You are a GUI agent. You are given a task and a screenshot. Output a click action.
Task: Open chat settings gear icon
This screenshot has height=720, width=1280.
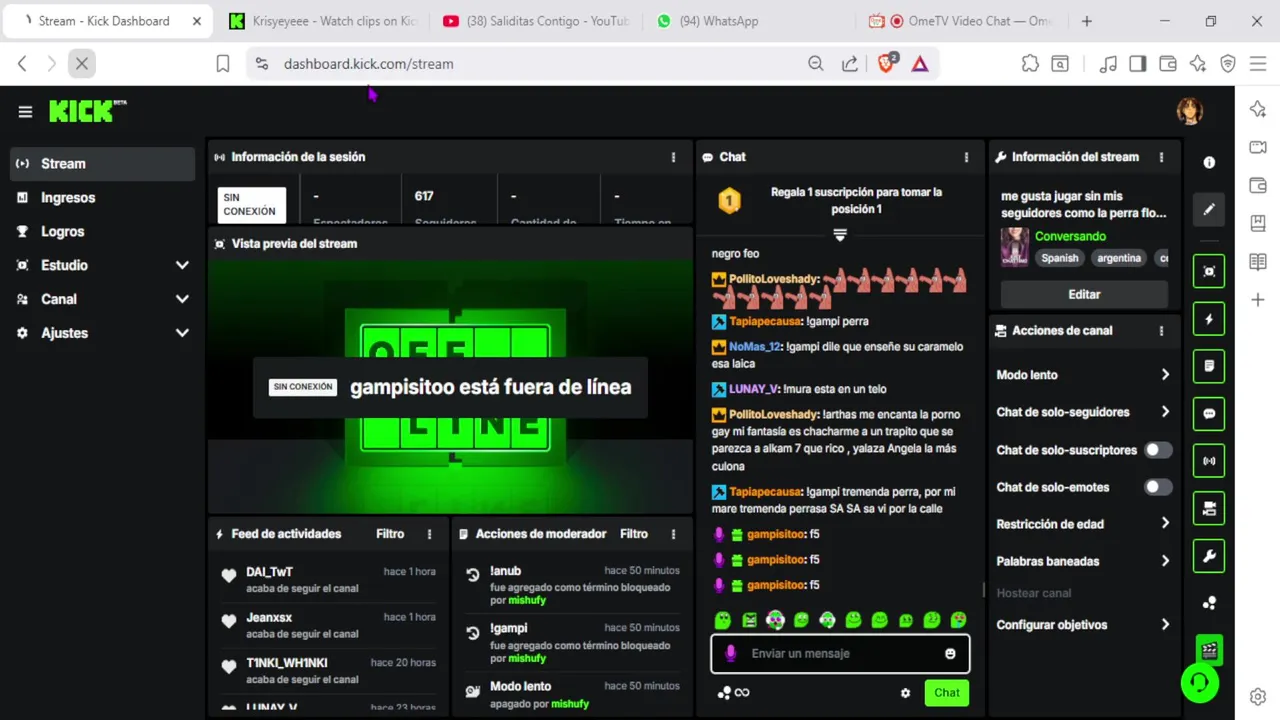click(905, 693)
